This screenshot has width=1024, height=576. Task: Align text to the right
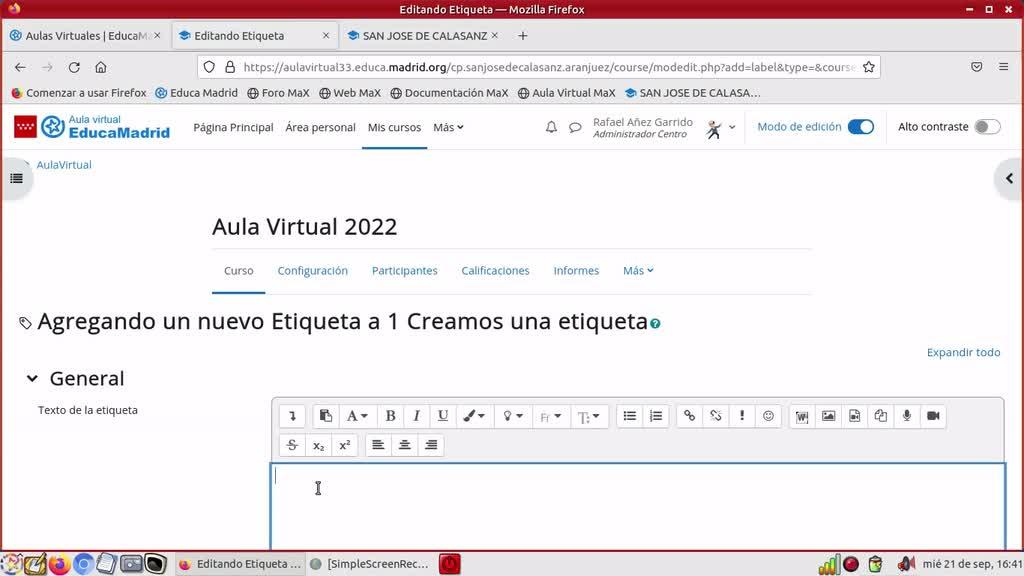[430, 445]
